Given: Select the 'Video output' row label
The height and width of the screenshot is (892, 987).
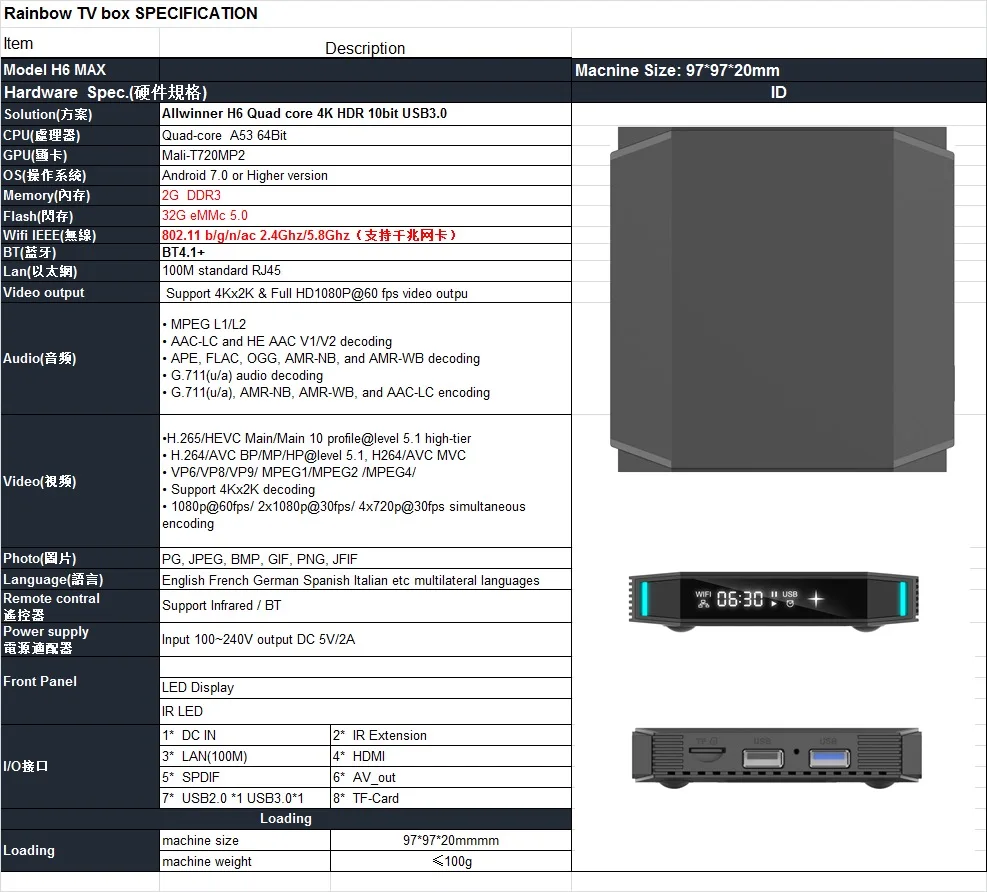Looking at the screenshot, I should (80, 293).
